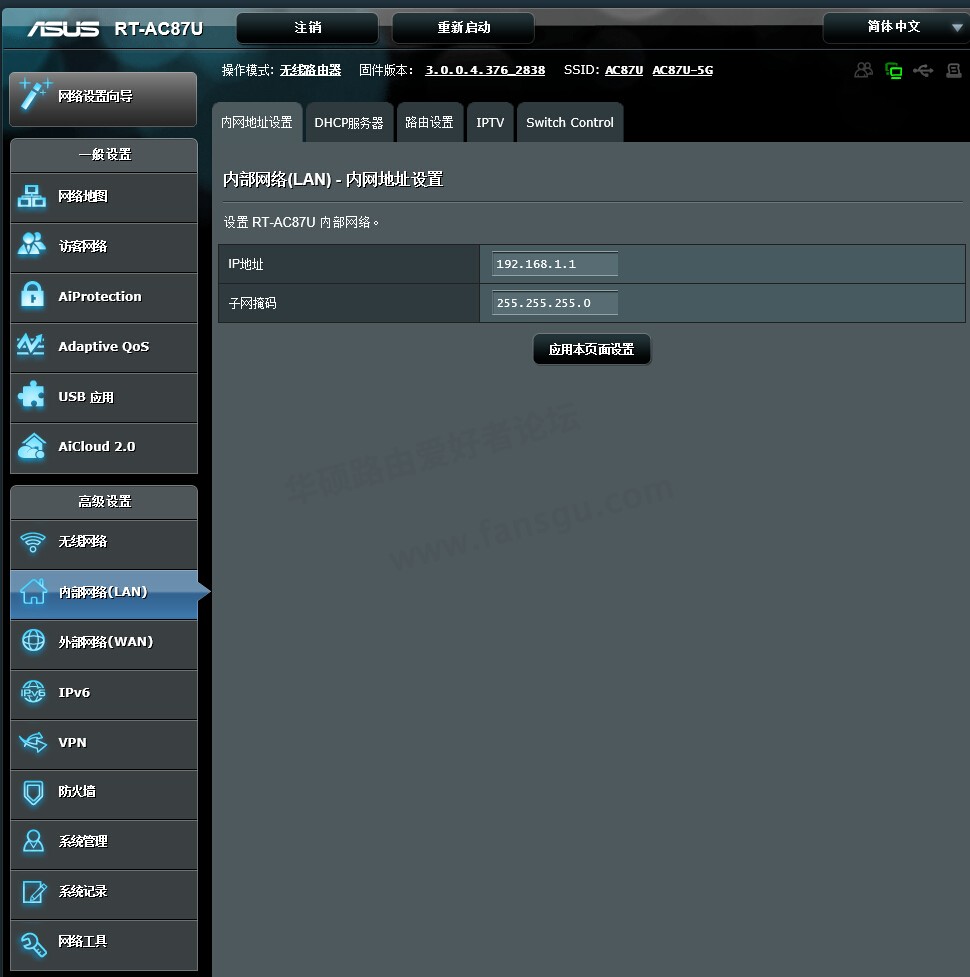The width and height of the screenshot is (970, 977).
Task: Click the Guest Network (访客网络) people icon
Action: pos(32,244)
